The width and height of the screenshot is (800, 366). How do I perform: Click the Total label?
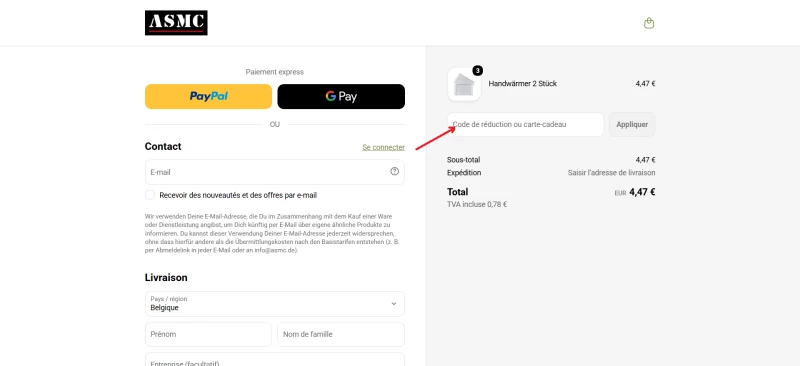tap(457, 192)
